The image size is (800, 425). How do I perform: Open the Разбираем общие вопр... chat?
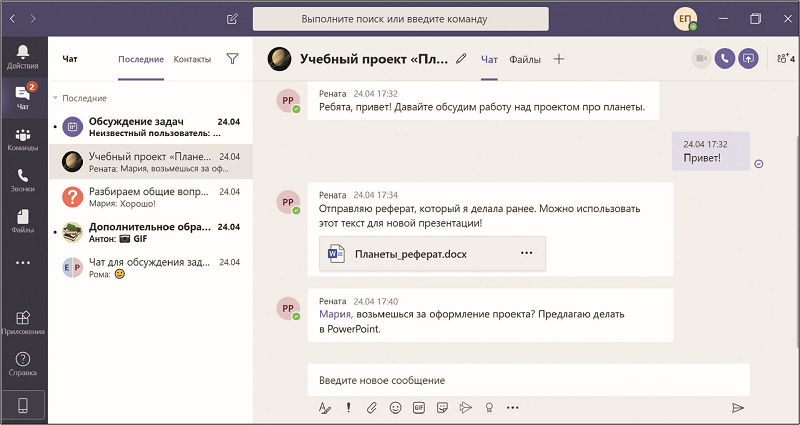(151, 197)
